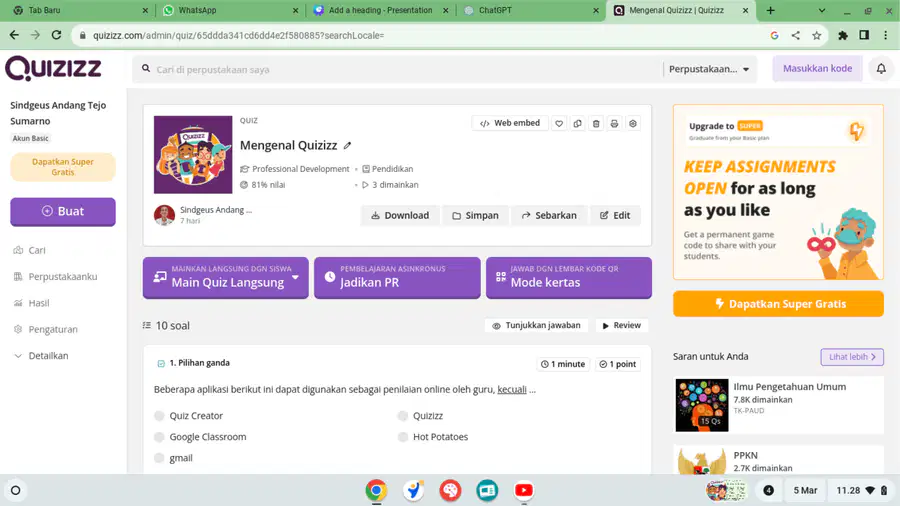Image resolution: width=900 pixels, height=506 pixels.
Task: Click the Jadikan PR button
Action: [397, 278]
